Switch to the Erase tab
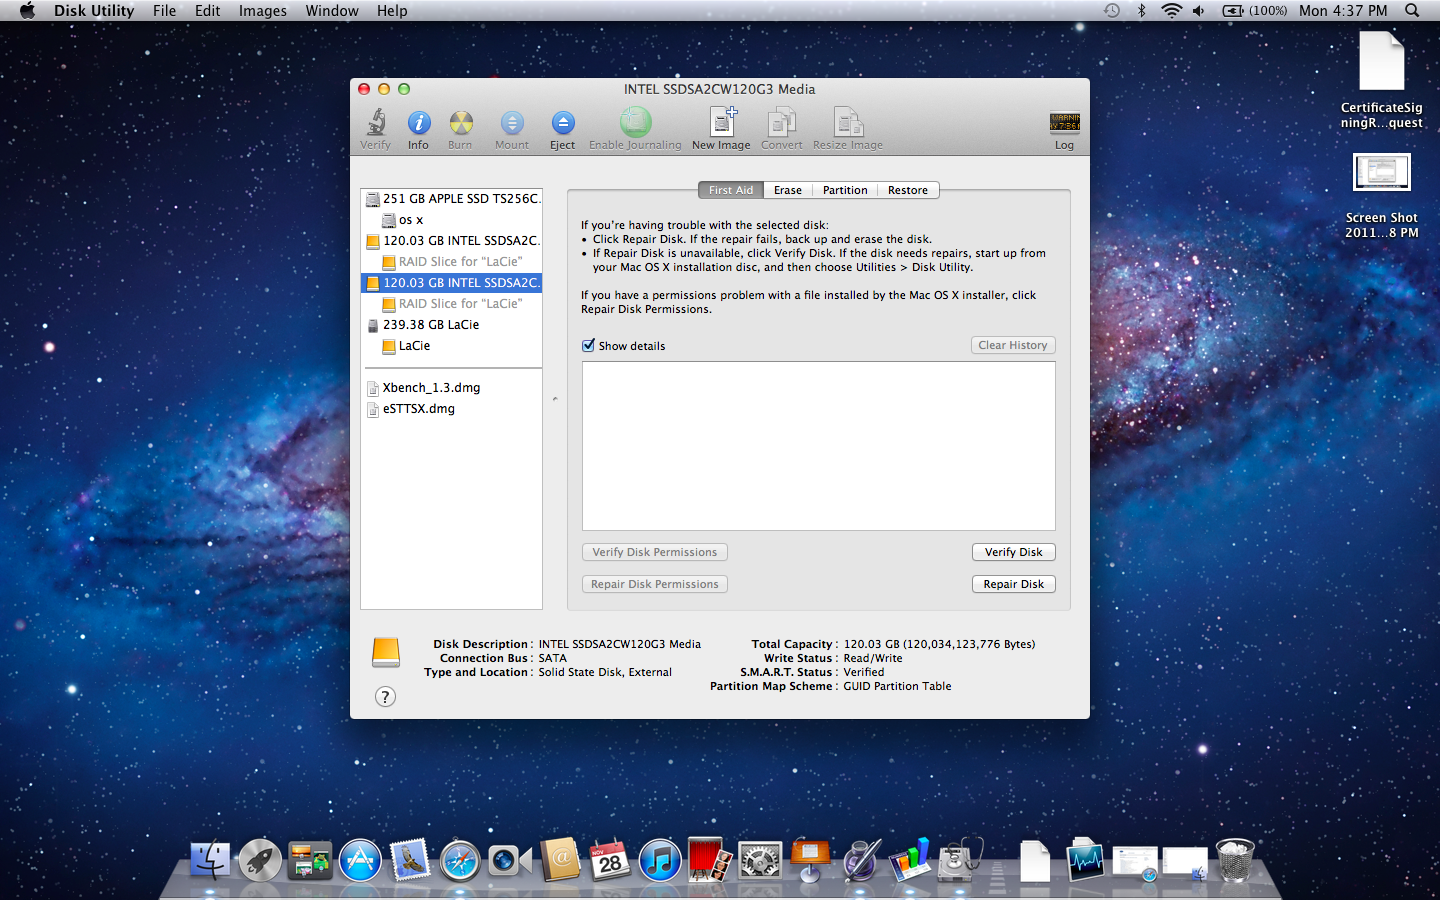 tap(788, 190)
